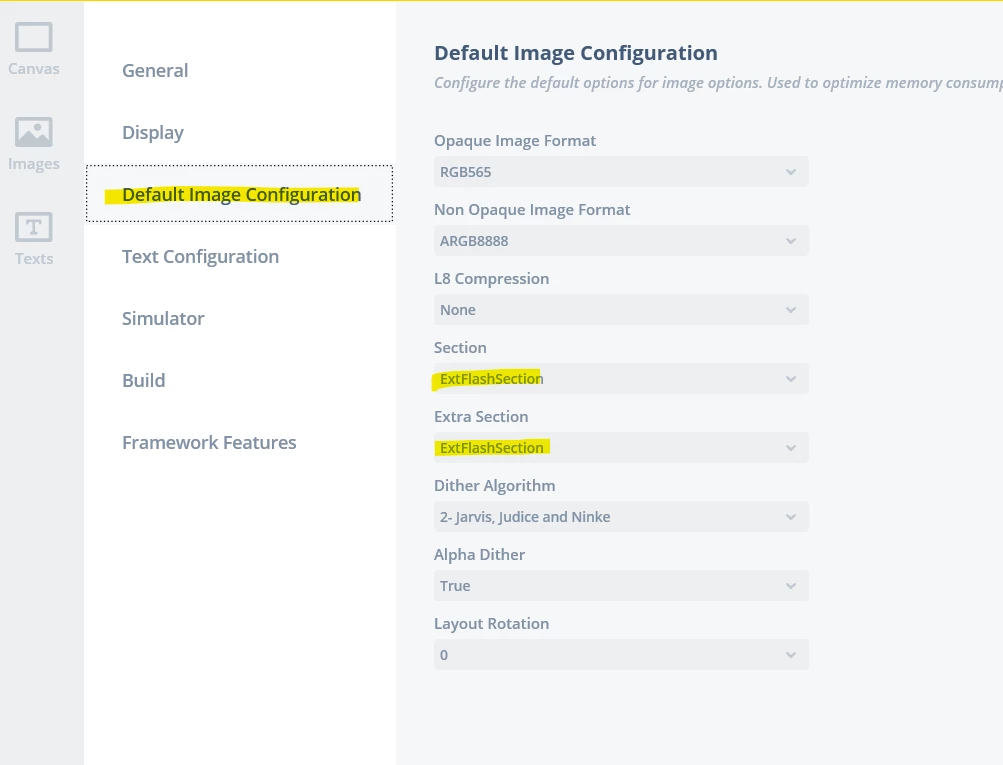Click the Default Image Configuration heading

(576, 53)
